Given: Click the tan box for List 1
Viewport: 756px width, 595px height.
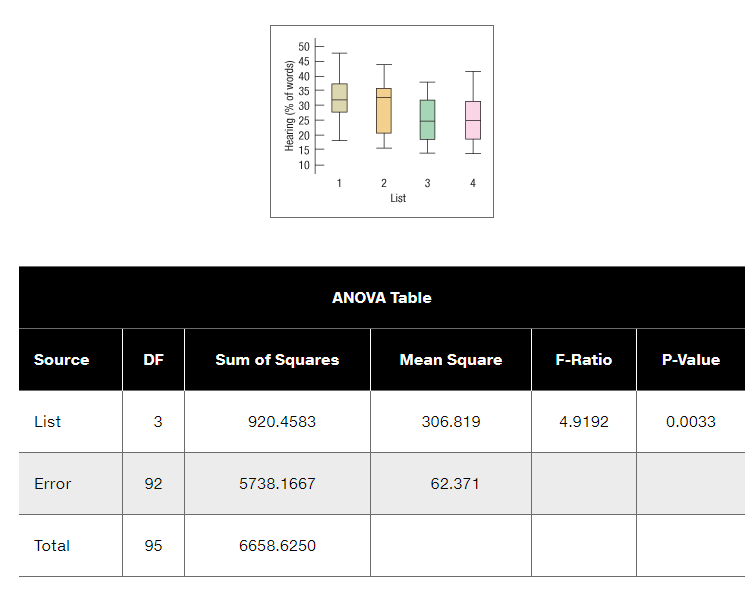Looking at the screenshot, I should click(x=339, y=98).
